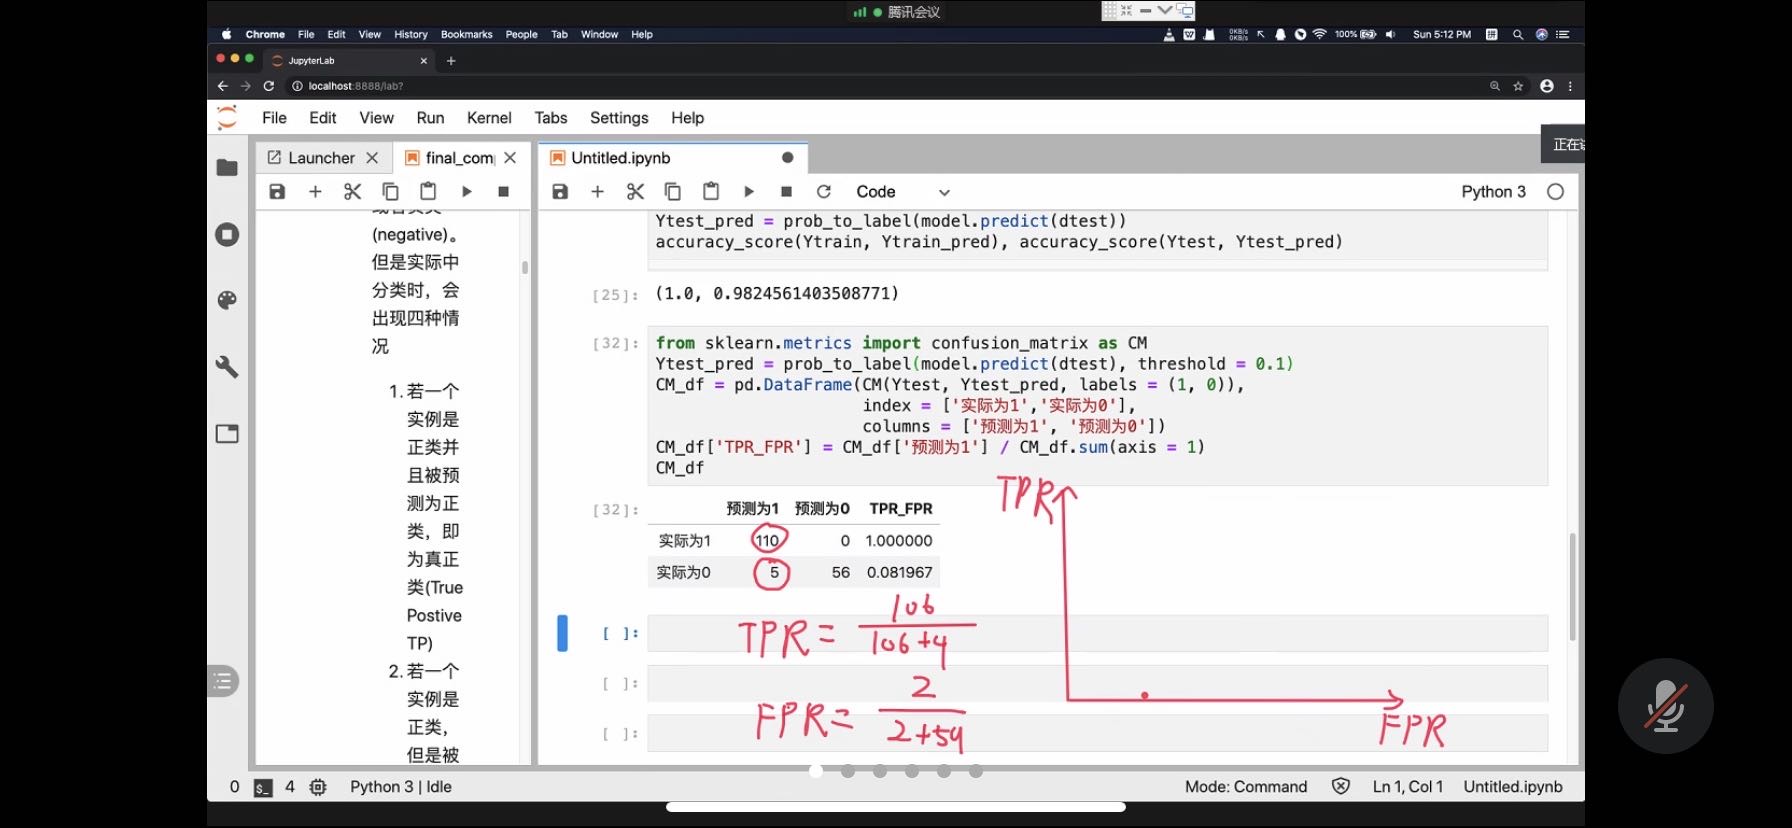1792x828 pixels.
Task: Click the Python 3 kernel selector
Action: [1493, 192]
